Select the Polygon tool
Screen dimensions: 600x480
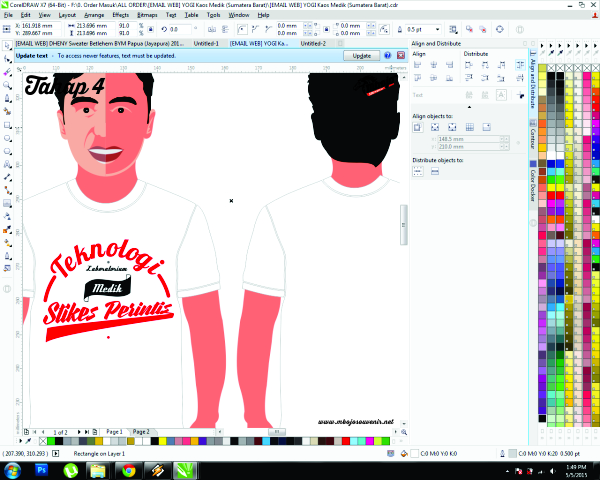click(x=7, y=151)
